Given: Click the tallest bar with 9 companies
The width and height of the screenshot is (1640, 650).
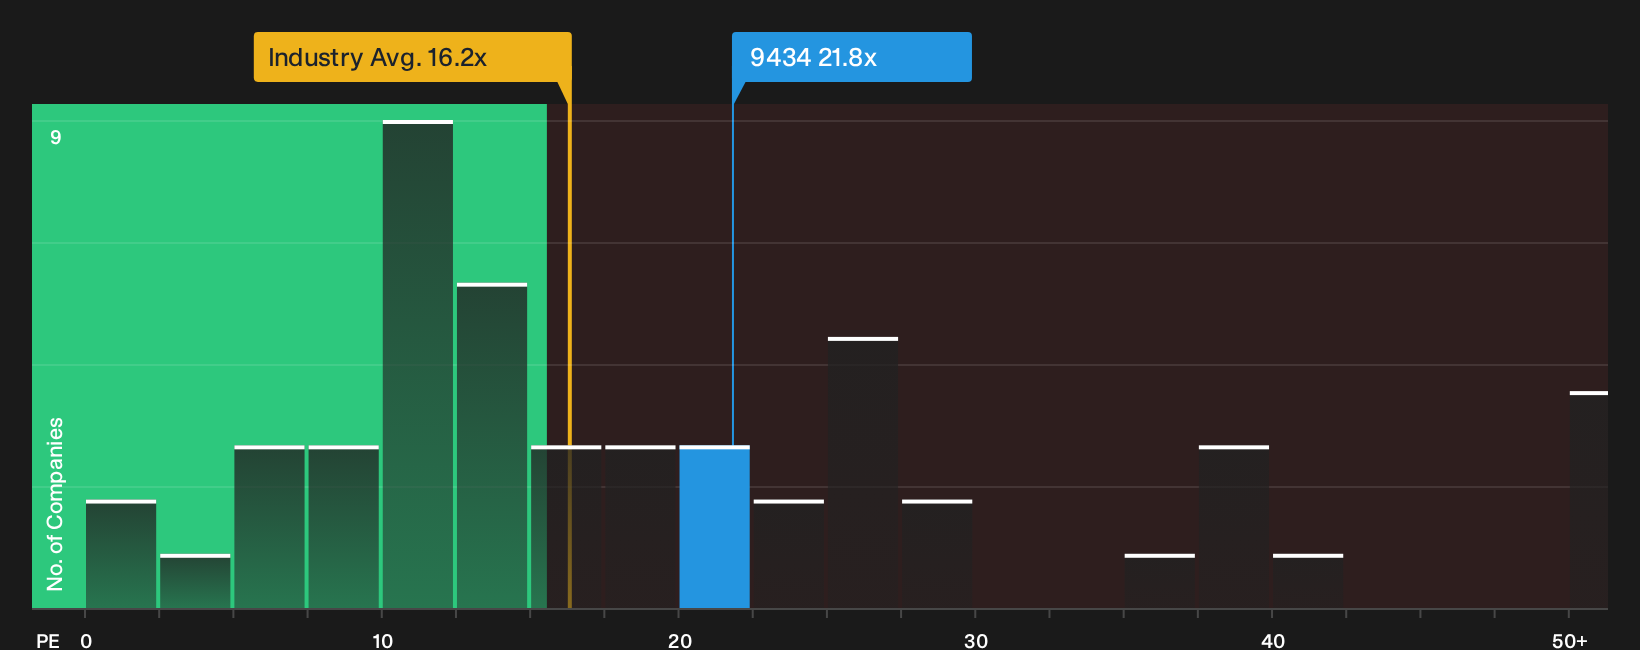Looking at the screenshot, I should click(x=418, y=364).
